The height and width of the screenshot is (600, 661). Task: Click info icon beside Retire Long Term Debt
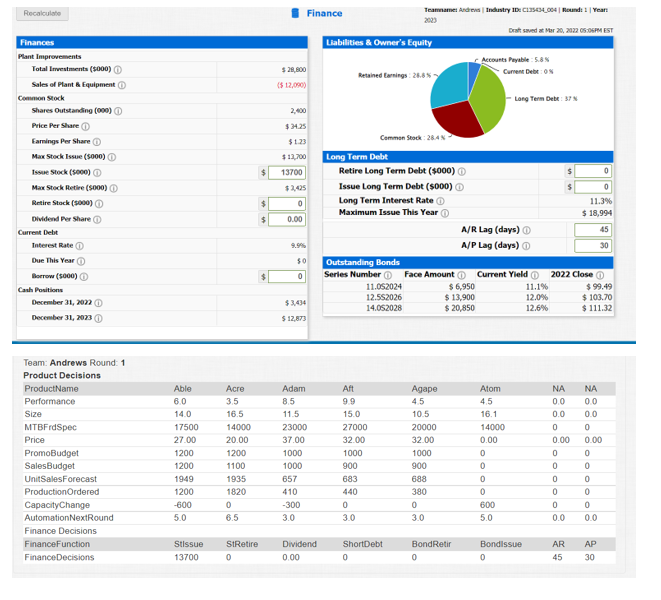click(462, 172)
